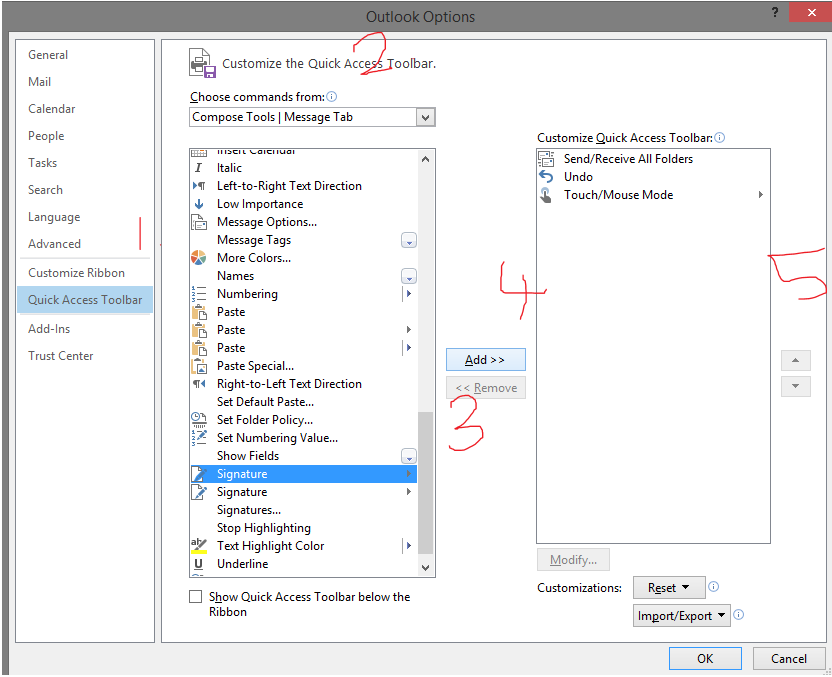Click the Undo icon in Quick Access list
Viewport: 832px width, 677px height.
(546, 176)
